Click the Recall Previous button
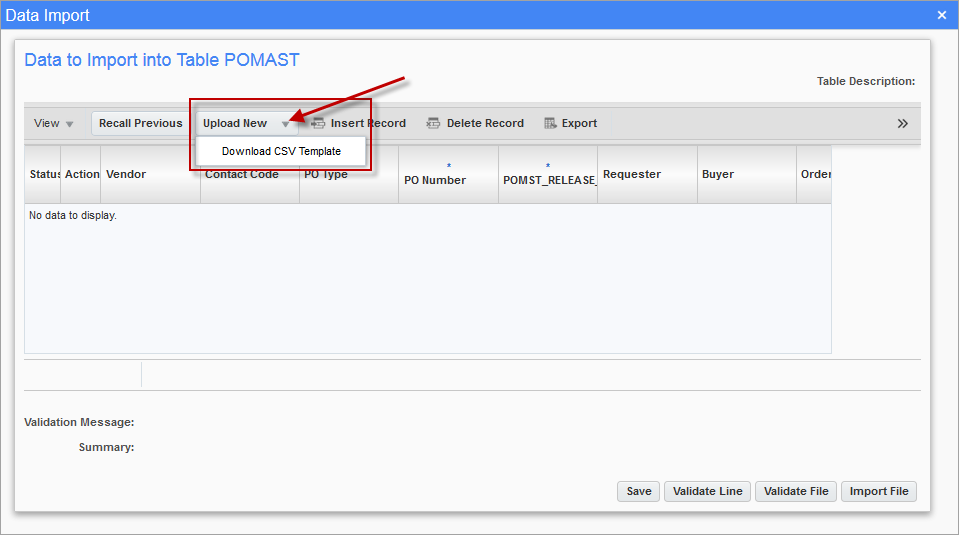Viewport: 959px width, 535px height. pos(141,124)
